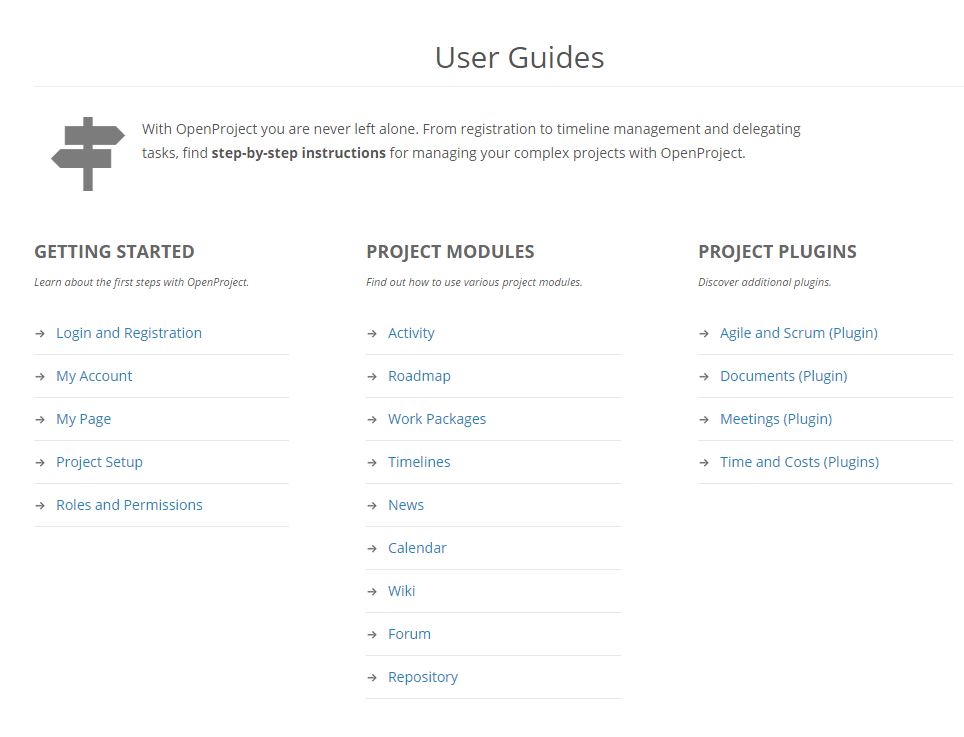The image size is (964, 737).
Task: Click the arrow icon beside Agile and Scrum (Plugin)
Action: click(704, 332)
